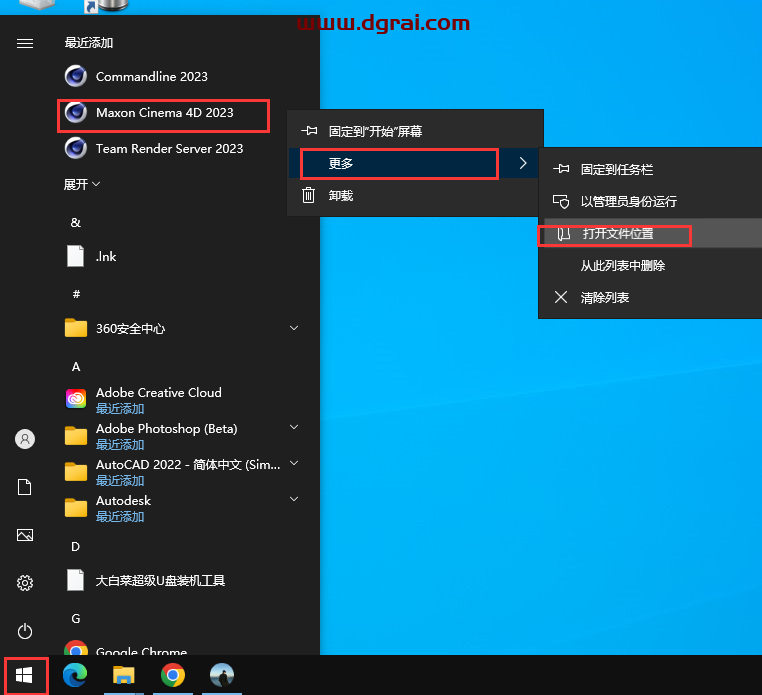Screen dimensions: 762x695
Task: Expand the 360安全中心 folder chevron
Action: coord(294,328)
